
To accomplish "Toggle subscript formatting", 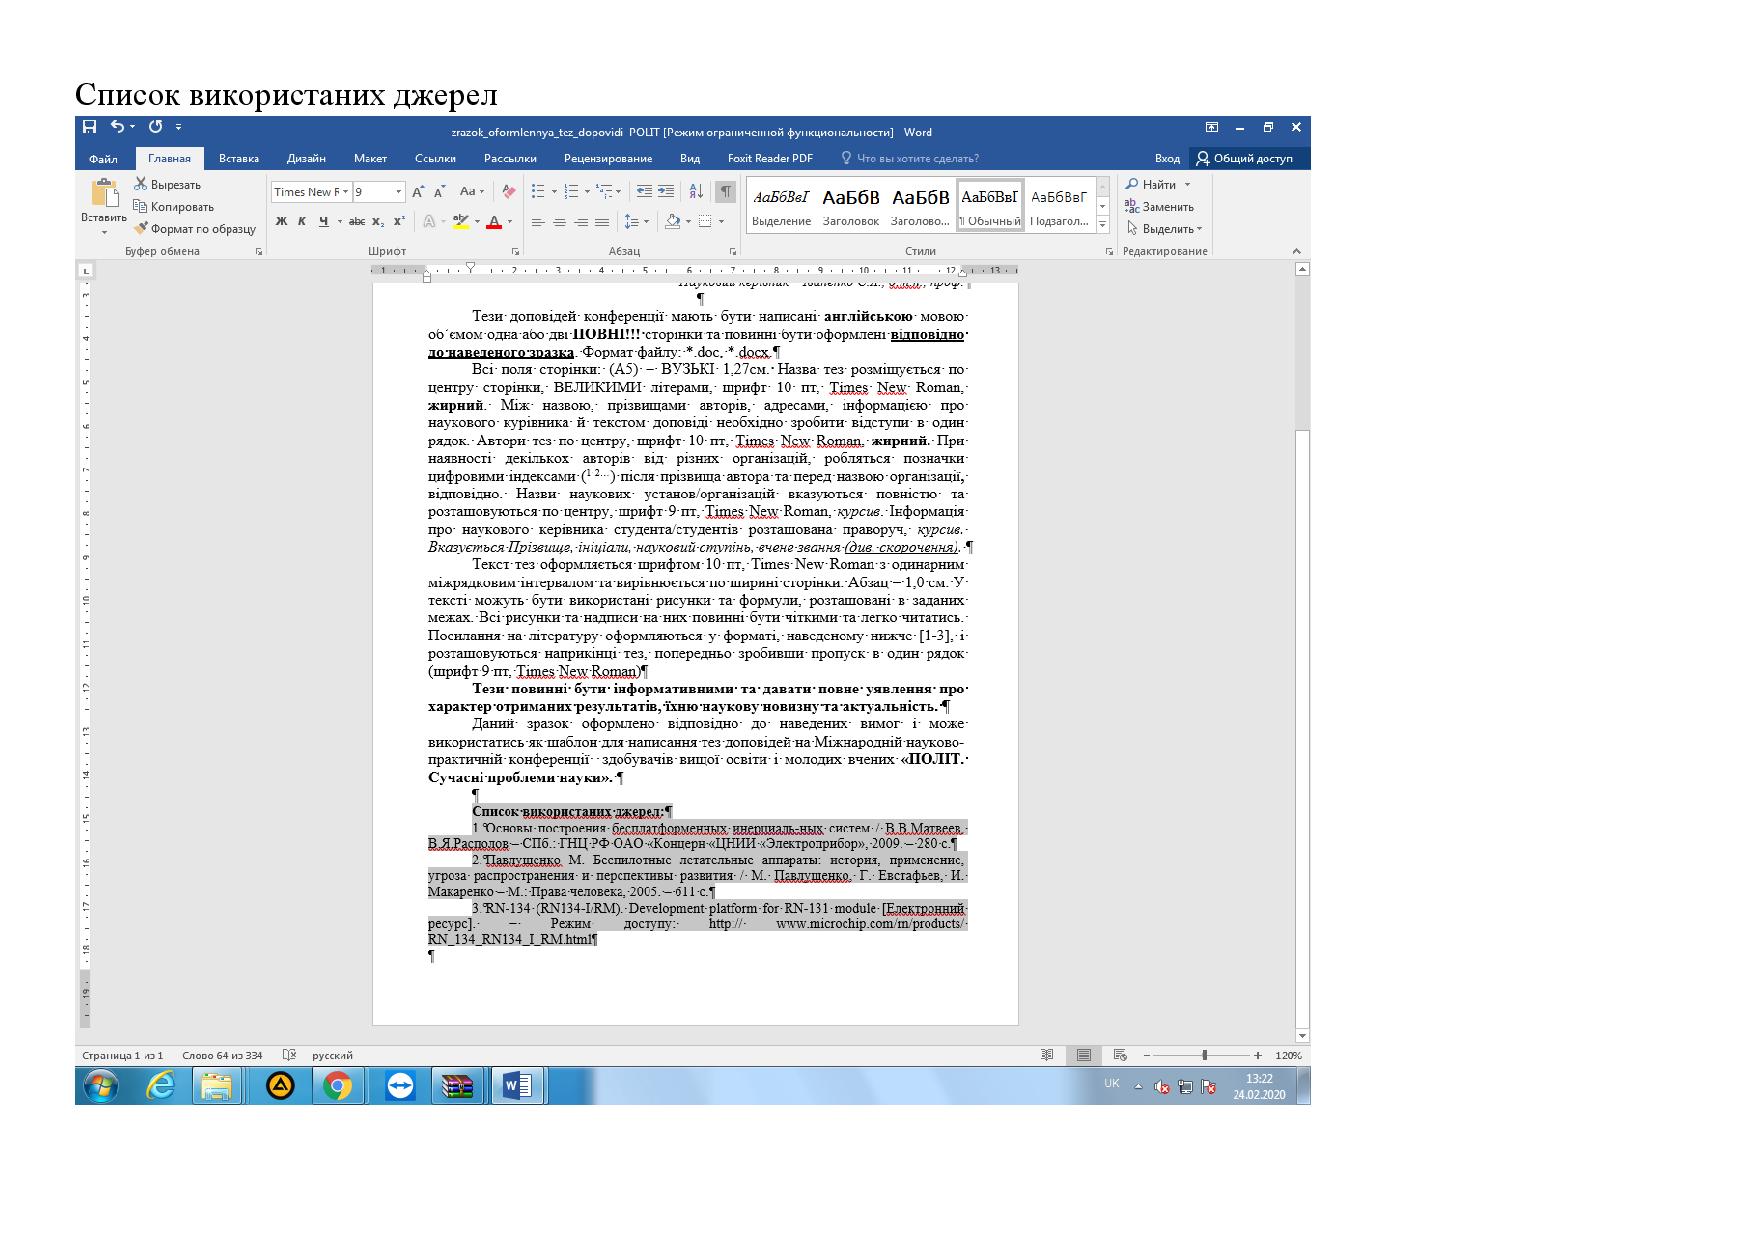I will 378,222.
